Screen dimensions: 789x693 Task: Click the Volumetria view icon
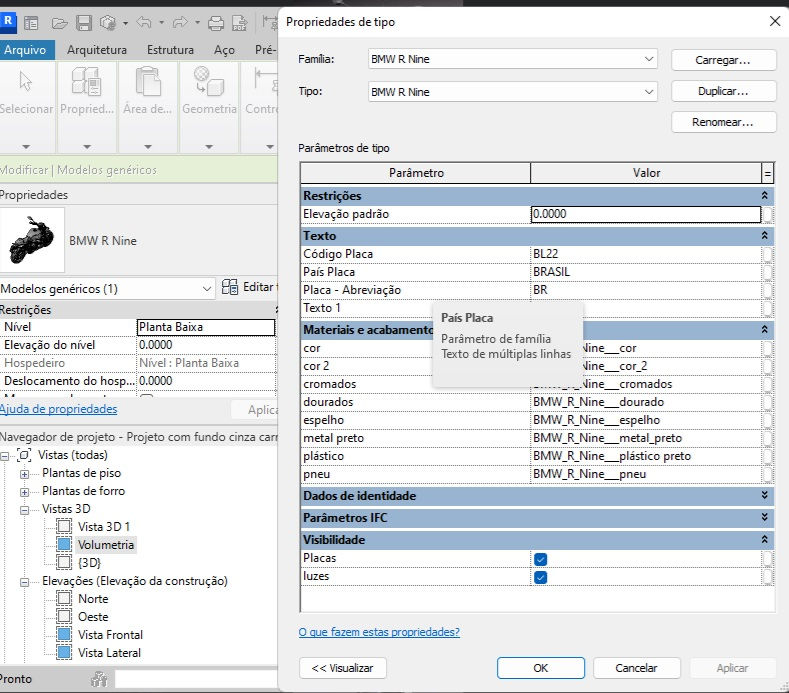[x=64, y=544]
